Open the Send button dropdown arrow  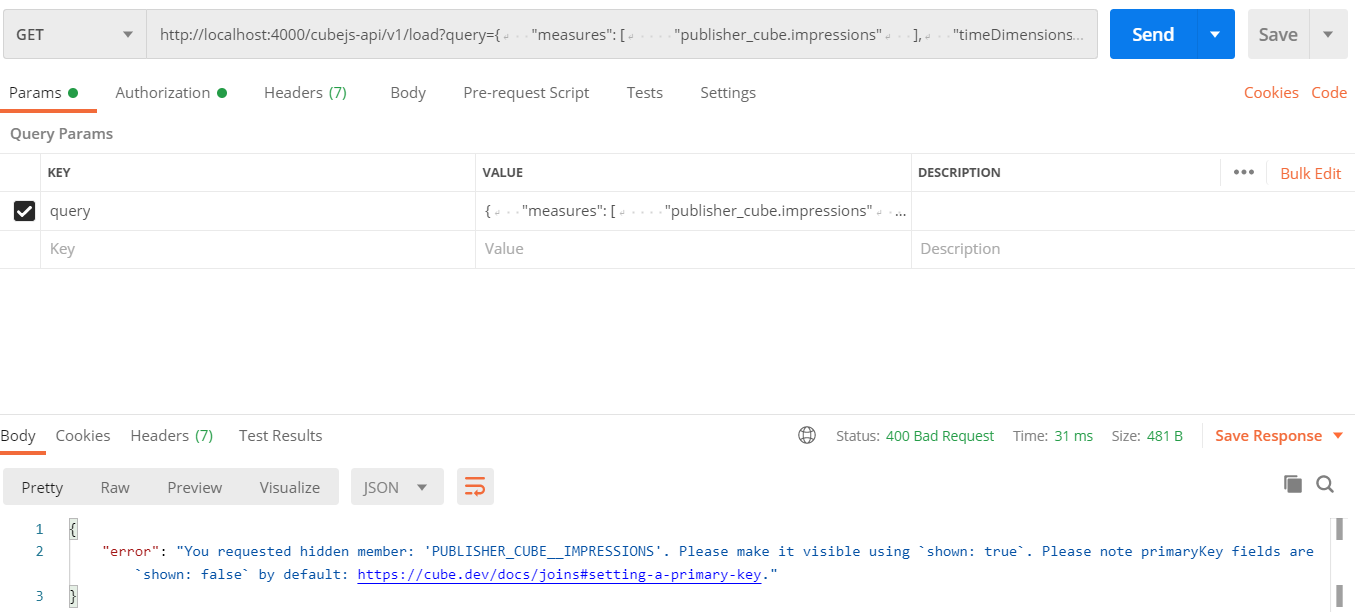pyautogui.click(x=1216, y=33)
